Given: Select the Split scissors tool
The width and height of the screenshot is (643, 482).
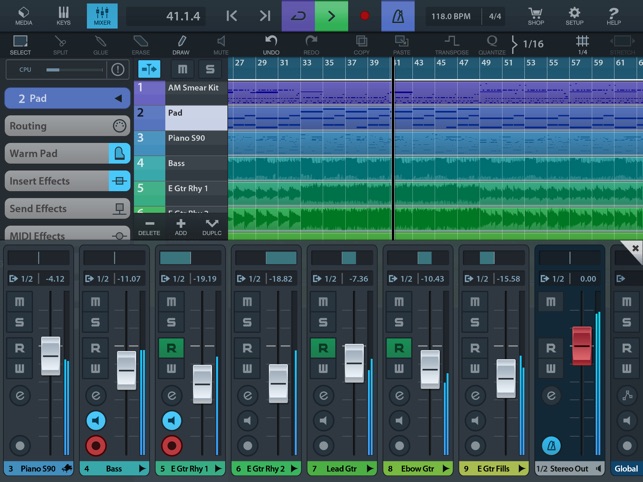Looking at the screenshot, I should (x=61, y=44).
